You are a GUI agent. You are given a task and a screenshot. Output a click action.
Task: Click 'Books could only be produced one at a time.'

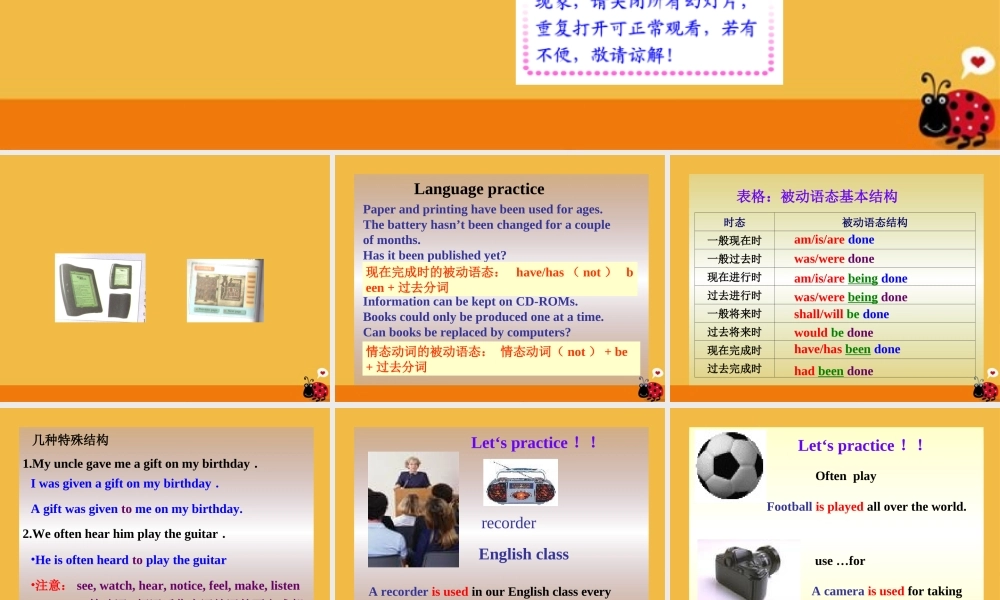click(483, 317)
